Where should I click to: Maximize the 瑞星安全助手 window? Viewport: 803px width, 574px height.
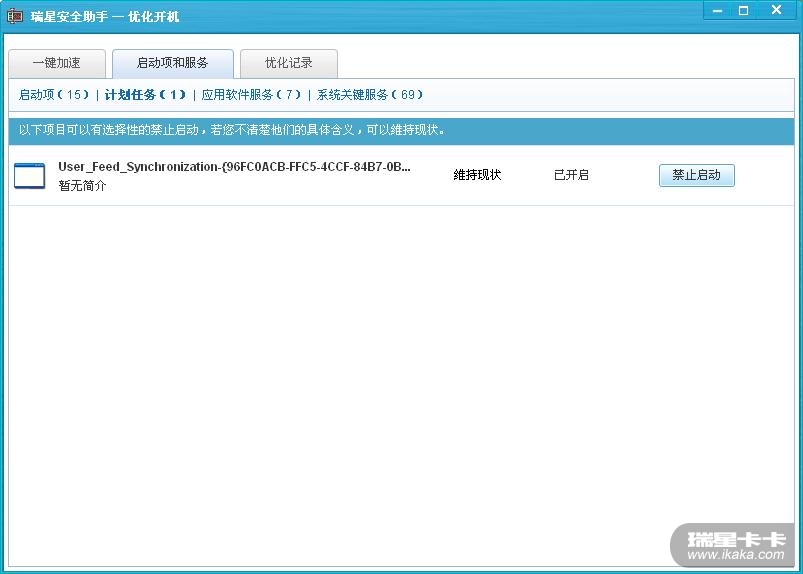[x=744, y=11]
